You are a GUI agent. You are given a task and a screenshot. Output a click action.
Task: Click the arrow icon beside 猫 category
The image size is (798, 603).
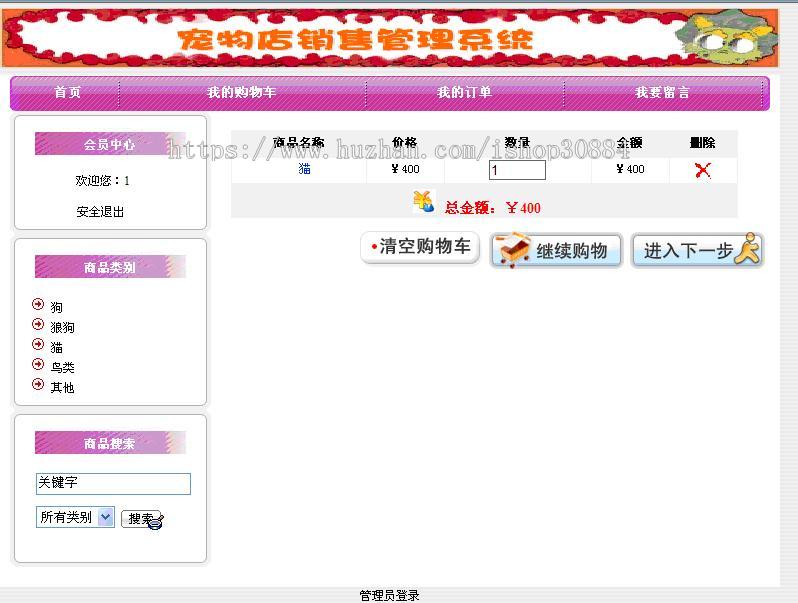(x=38, y=344)
